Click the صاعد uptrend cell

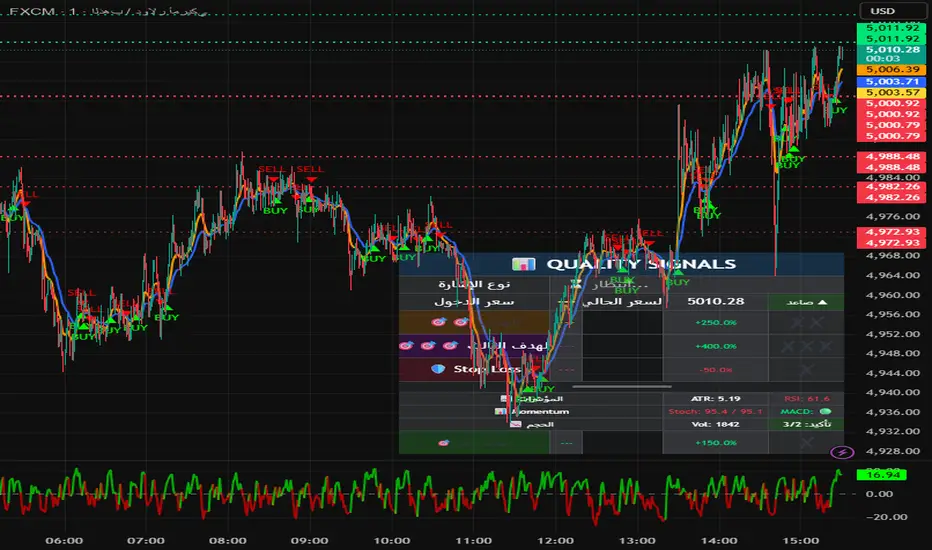pyautogui.click(x=807, y=302)
